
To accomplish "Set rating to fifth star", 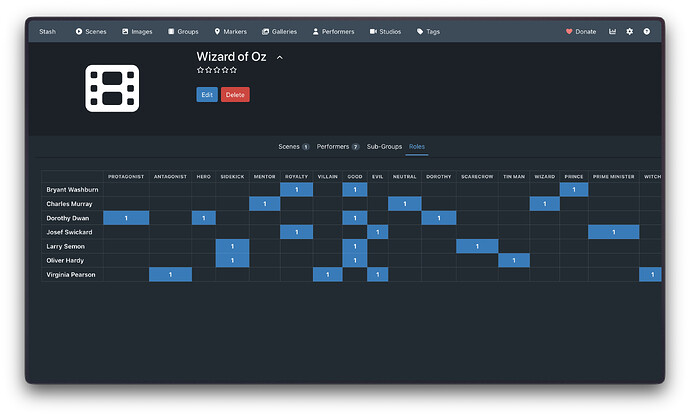I will (x=234, y=70).
